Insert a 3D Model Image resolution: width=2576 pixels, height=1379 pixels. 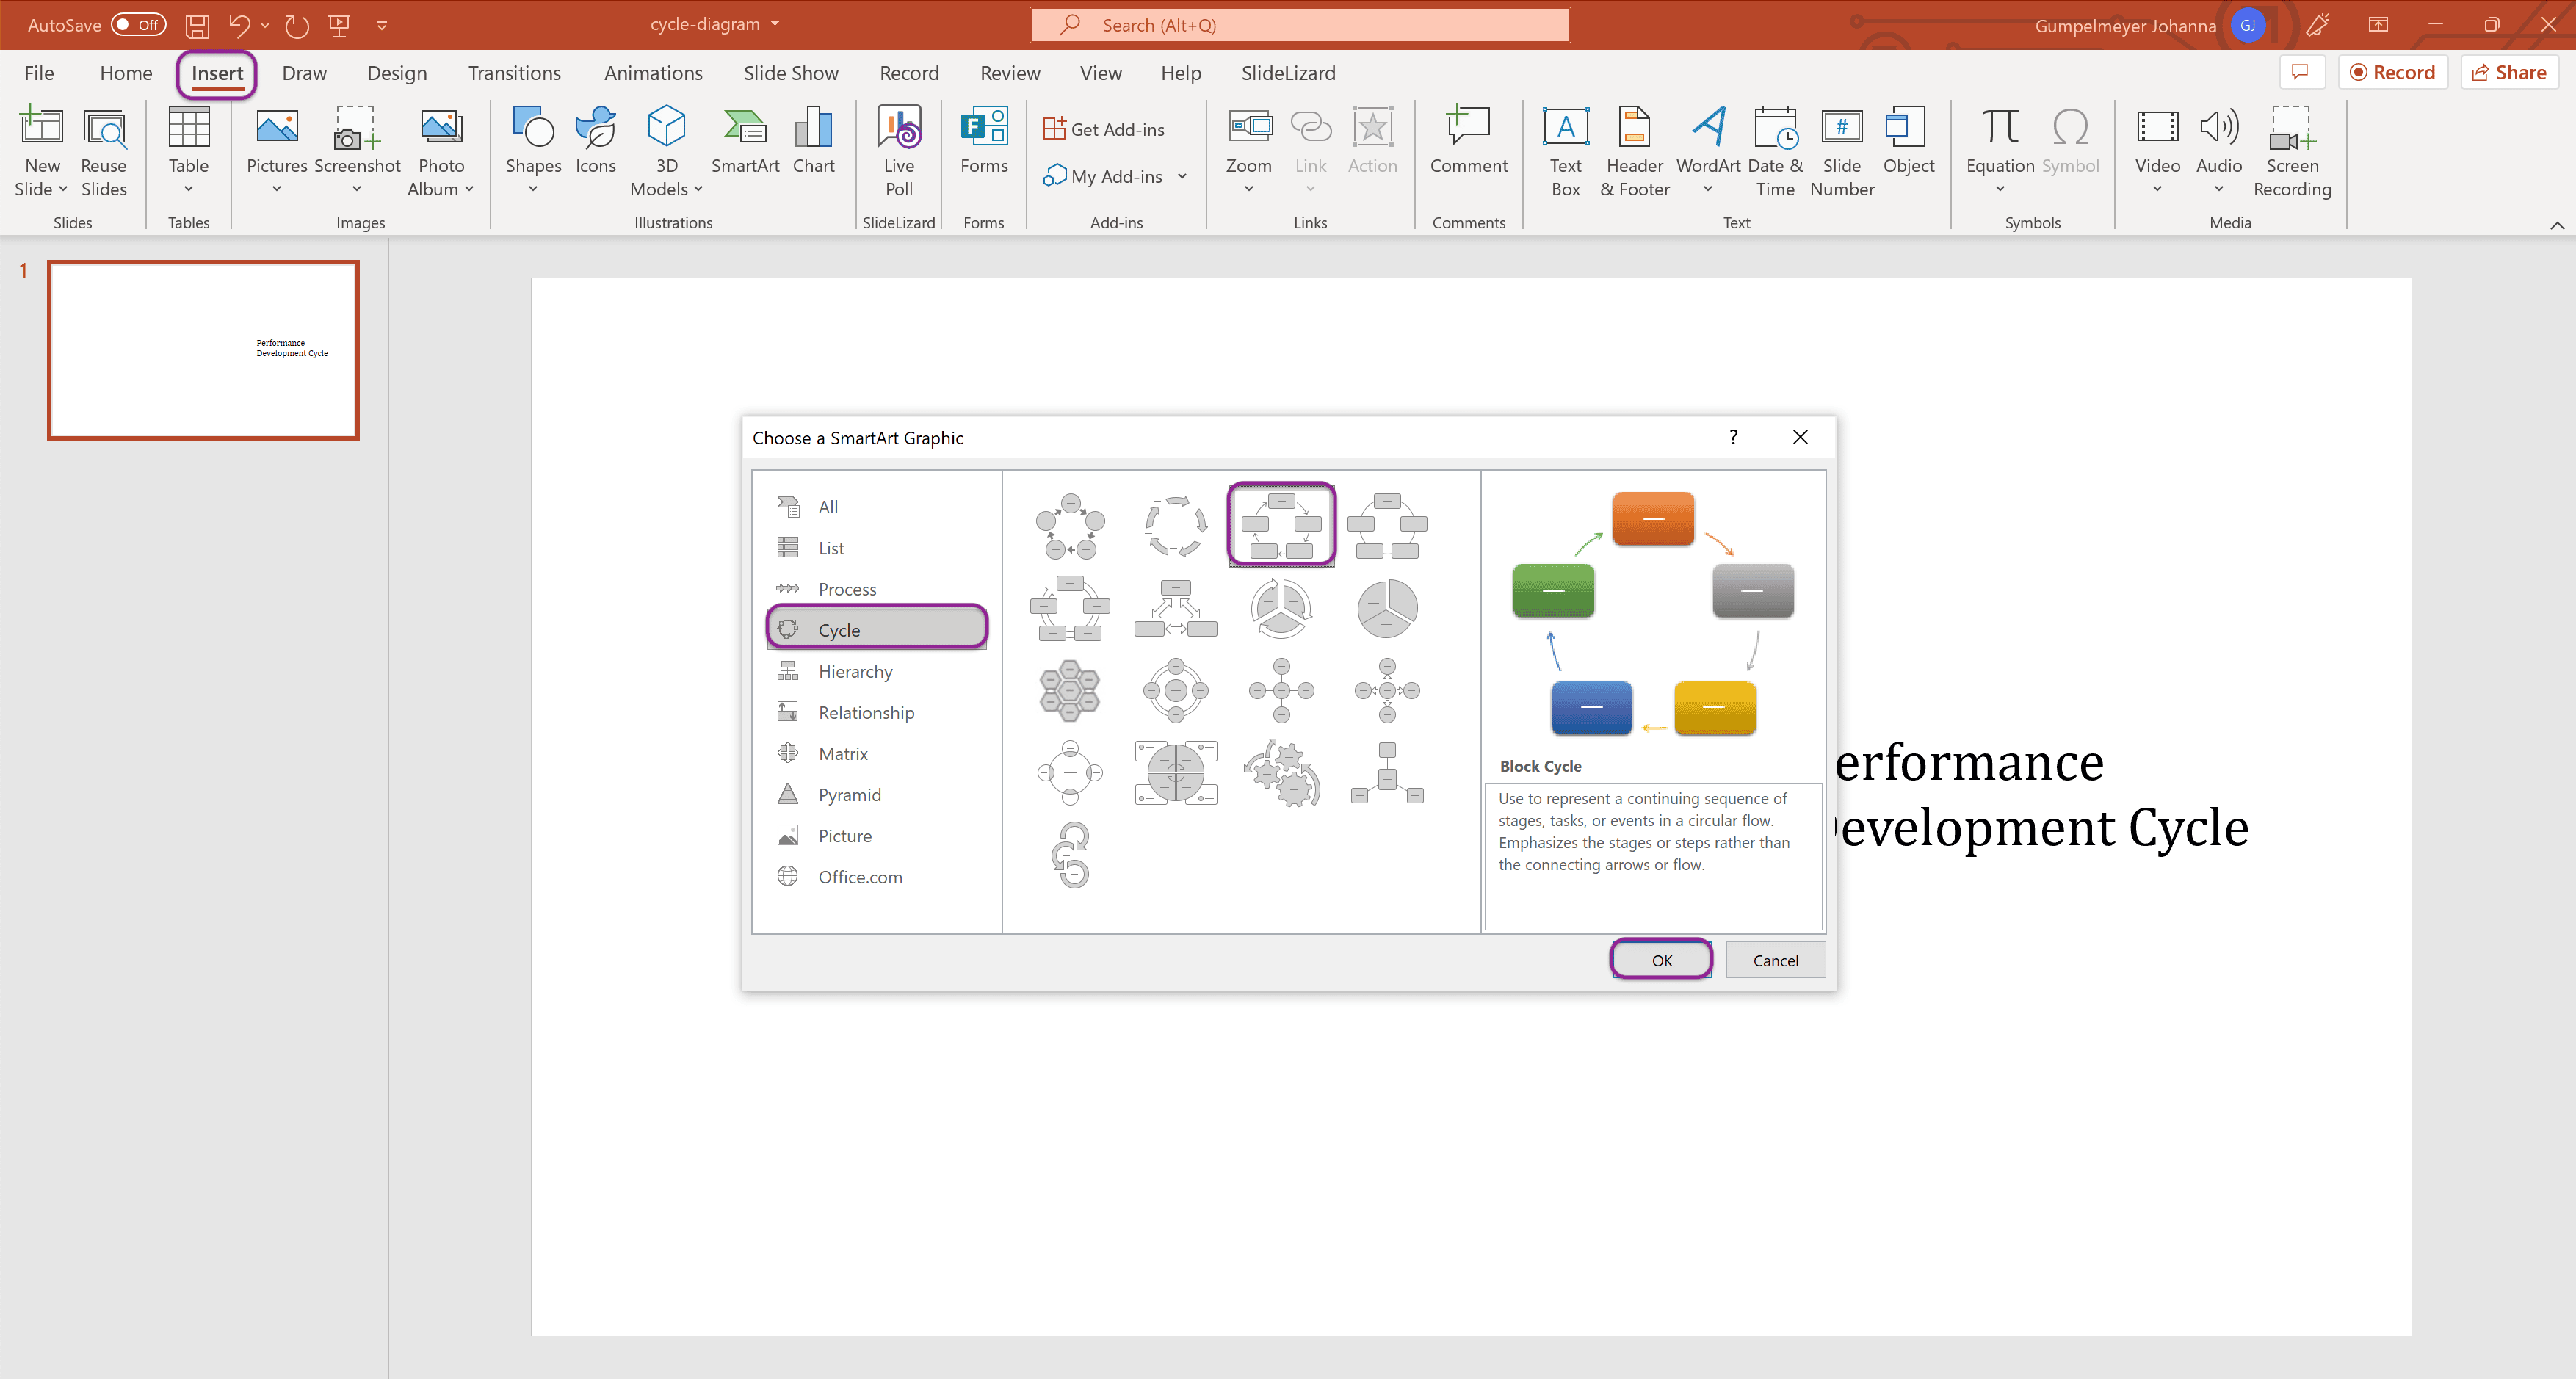(x=665, y=150)
